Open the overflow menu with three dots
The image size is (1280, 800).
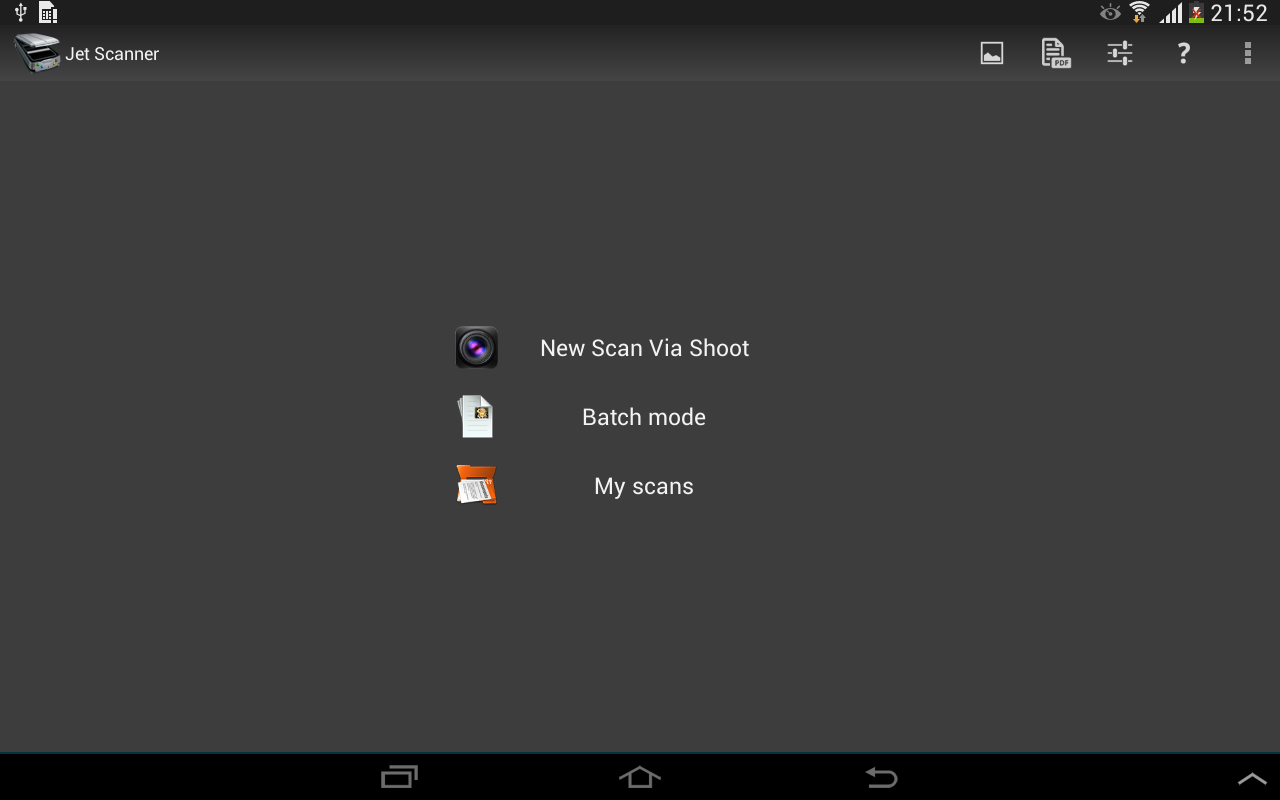pos(1248,53)
